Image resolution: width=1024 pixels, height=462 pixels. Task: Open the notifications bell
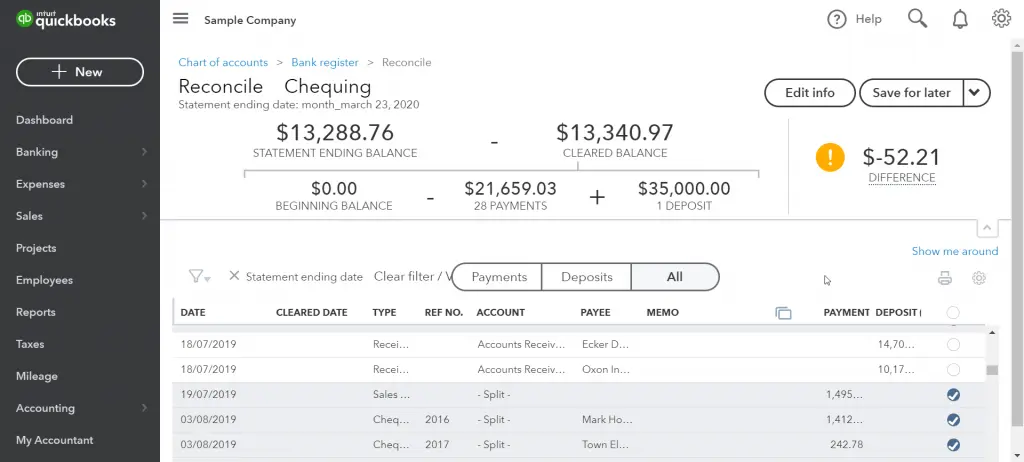960,20
